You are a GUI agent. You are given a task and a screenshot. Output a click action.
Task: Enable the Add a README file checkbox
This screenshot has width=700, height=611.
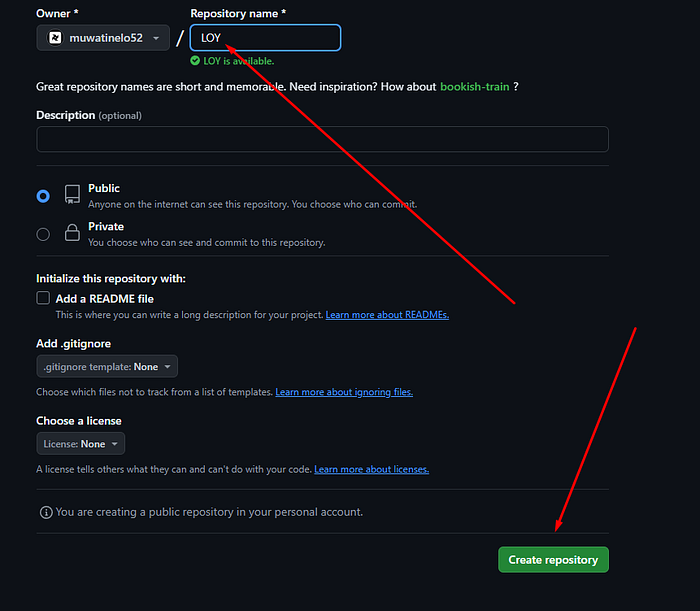point(43,298)
